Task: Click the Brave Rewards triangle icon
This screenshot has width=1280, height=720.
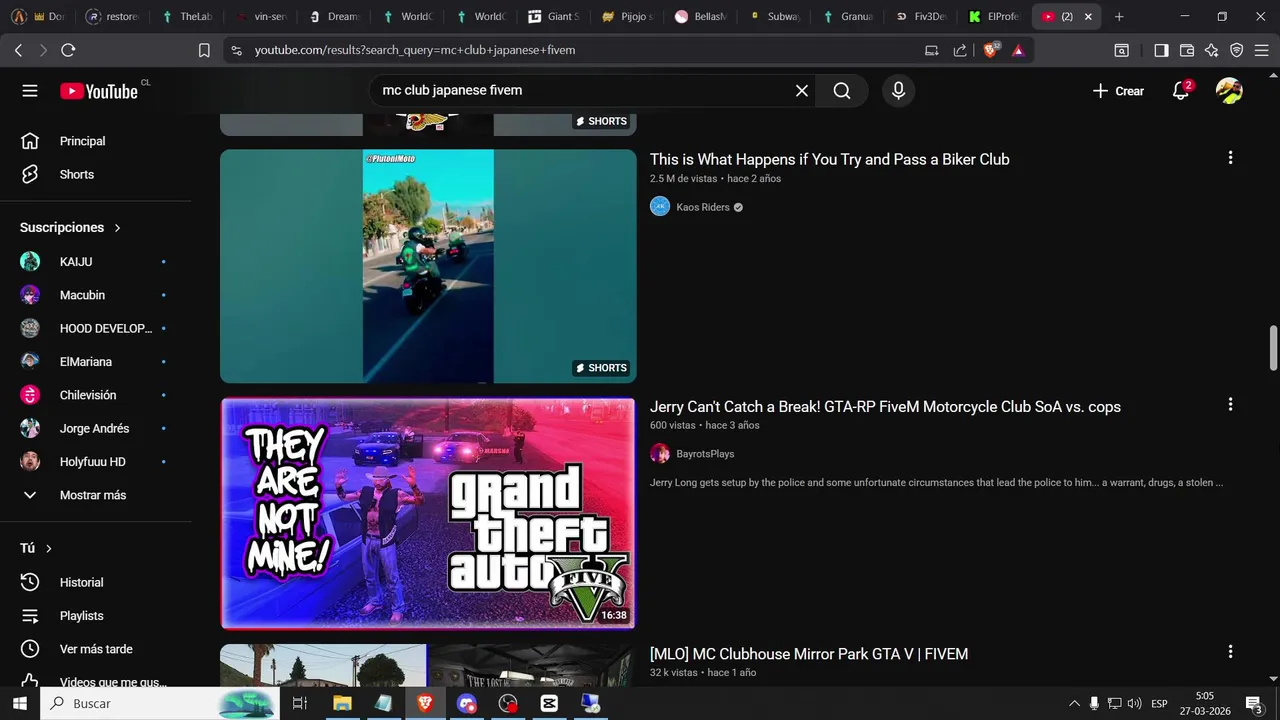Action: point(1018,50)
